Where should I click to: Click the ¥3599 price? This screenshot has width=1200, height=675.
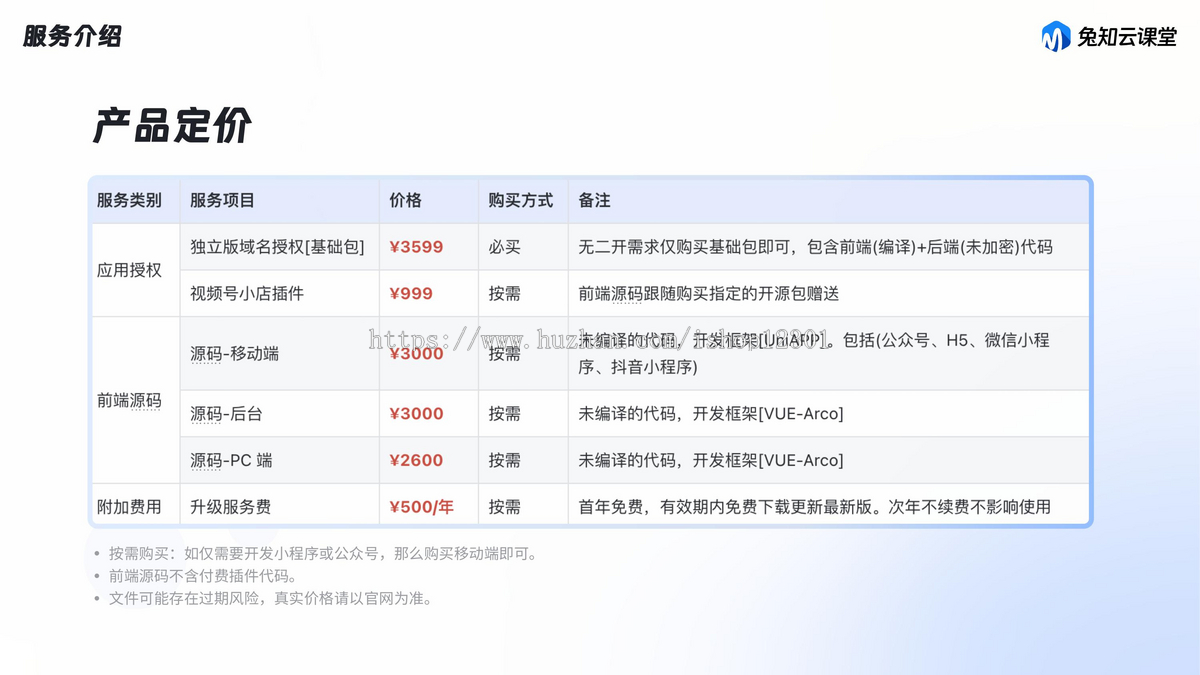tap(416, 247)
